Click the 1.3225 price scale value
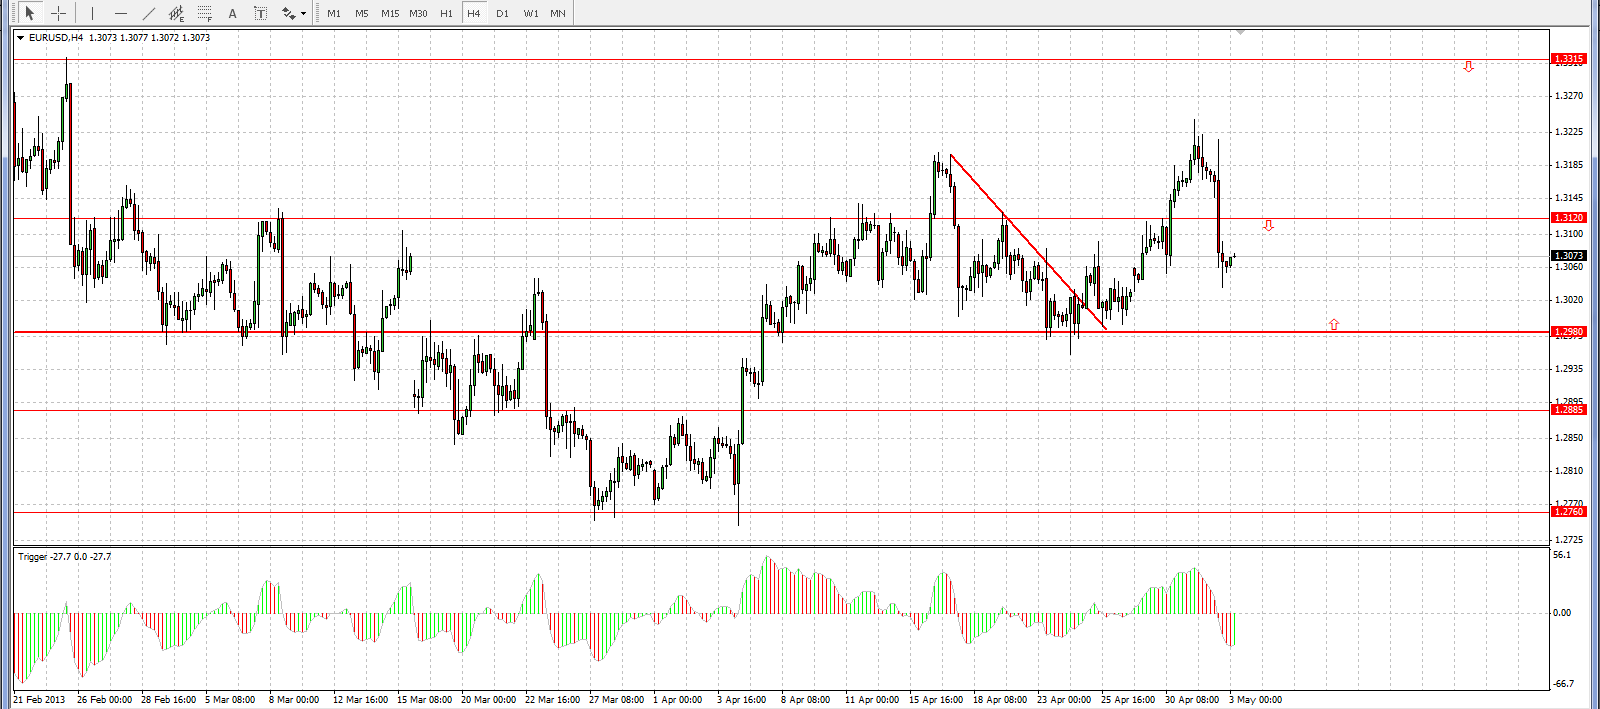The image size is (1600, 709). [x=1569, y=132]
